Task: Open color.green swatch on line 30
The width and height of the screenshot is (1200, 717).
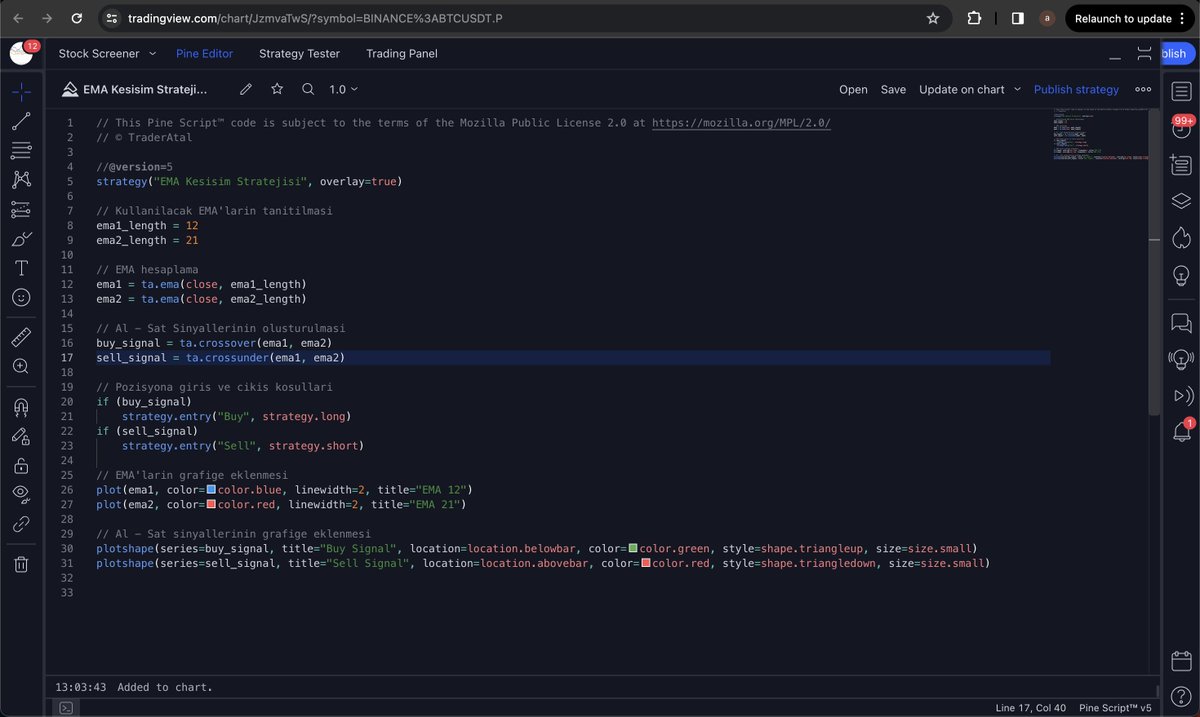Action: (633, 548)
